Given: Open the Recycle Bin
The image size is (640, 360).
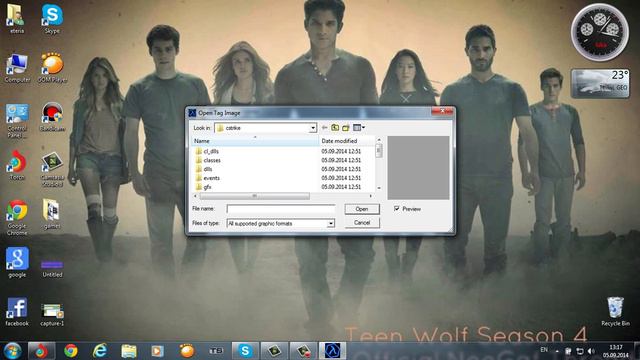Looking at the screenshot, I should coord(616,311).
